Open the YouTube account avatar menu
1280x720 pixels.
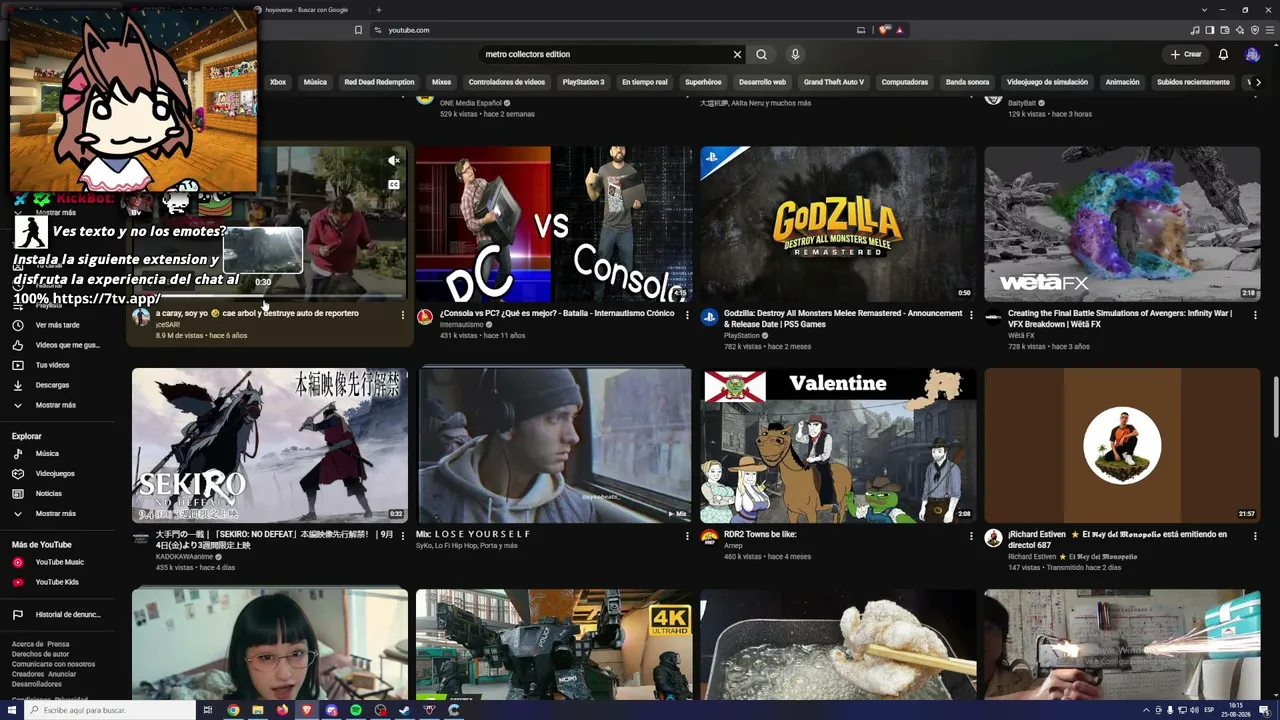coord(1252,54)
